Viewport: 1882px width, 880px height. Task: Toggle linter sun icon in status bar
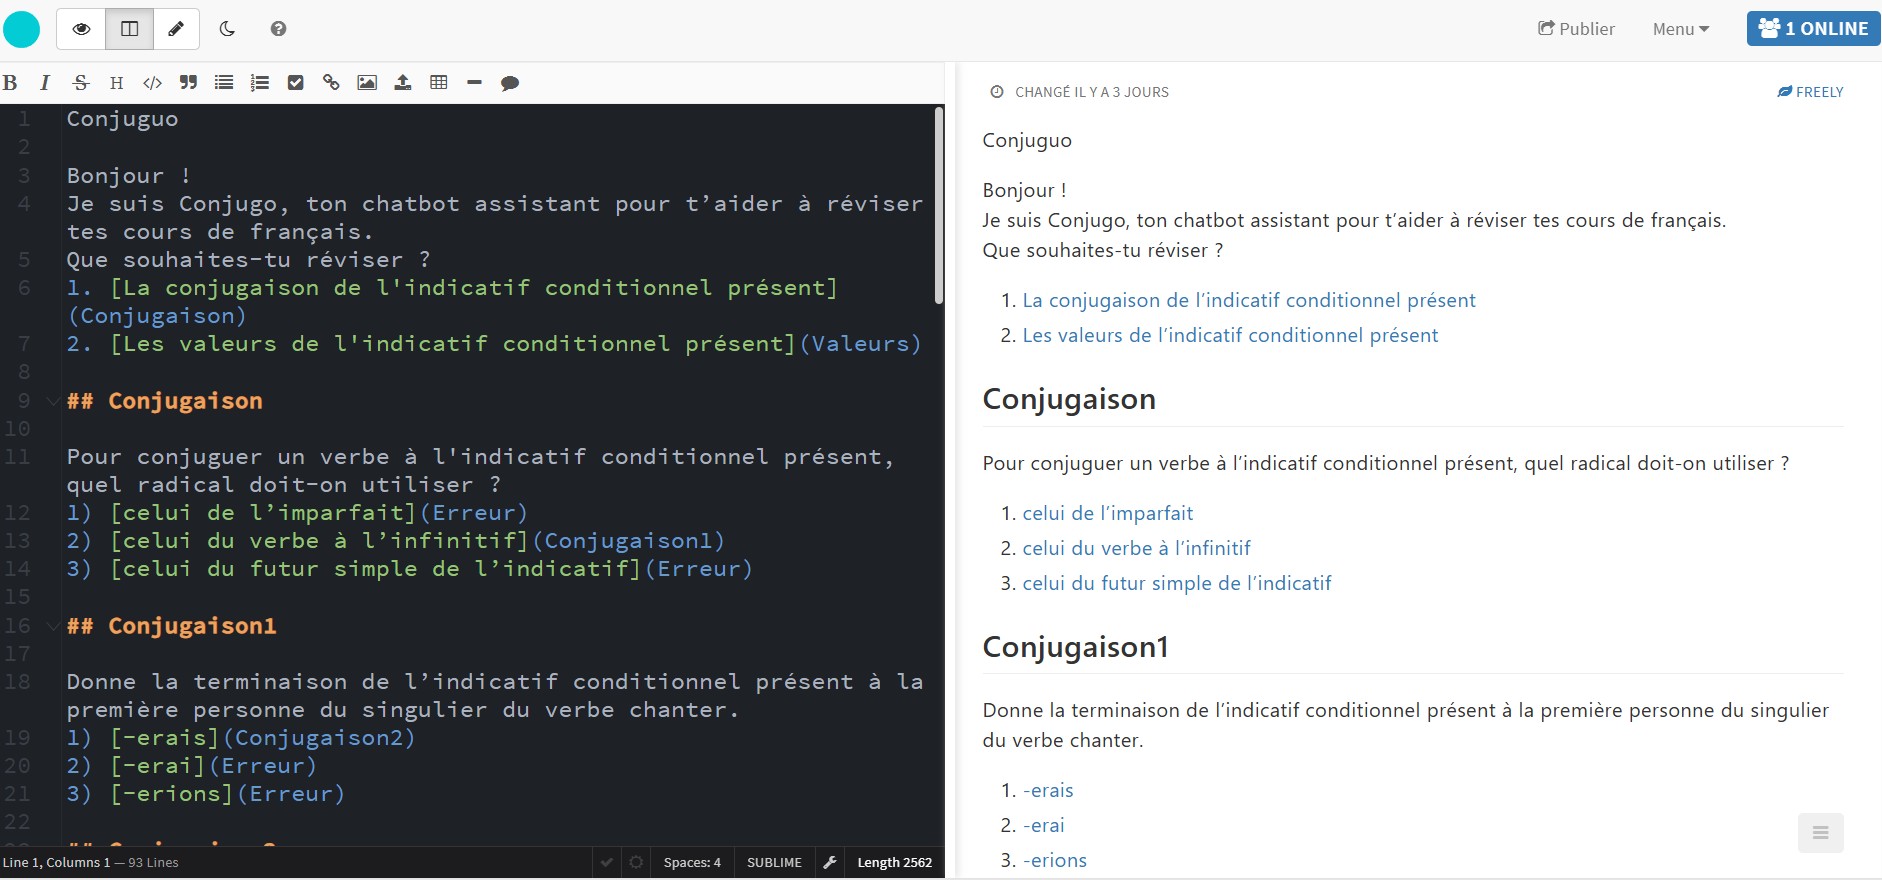[x=636, y=862]
